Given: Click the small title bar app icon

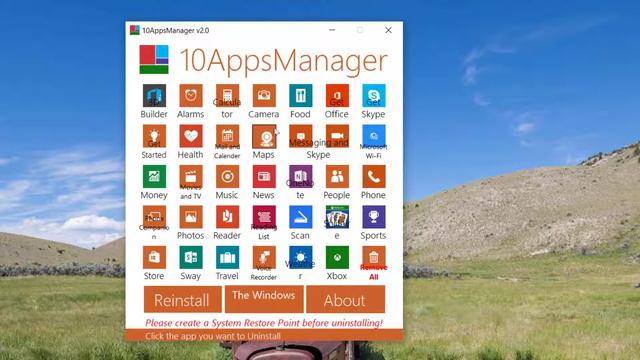Looking at the screenshot, I should [135, 30].
